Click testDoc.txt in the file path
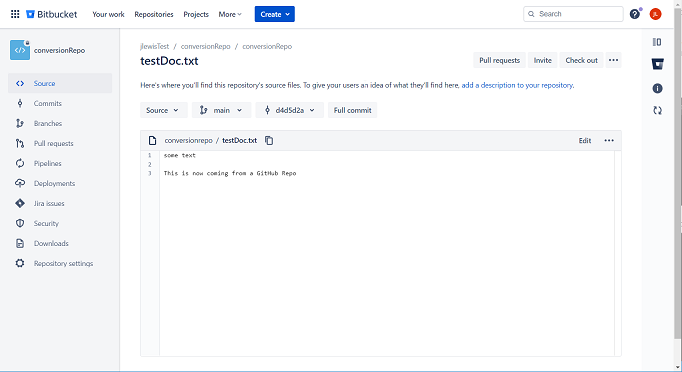Image resolution: width=682 pixels, height=372 pixels. point(239,141)
